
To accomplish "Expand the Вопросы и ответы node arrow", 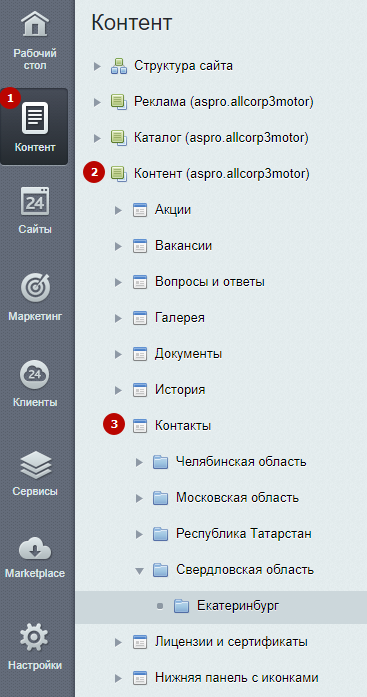I will click(118, 282).
